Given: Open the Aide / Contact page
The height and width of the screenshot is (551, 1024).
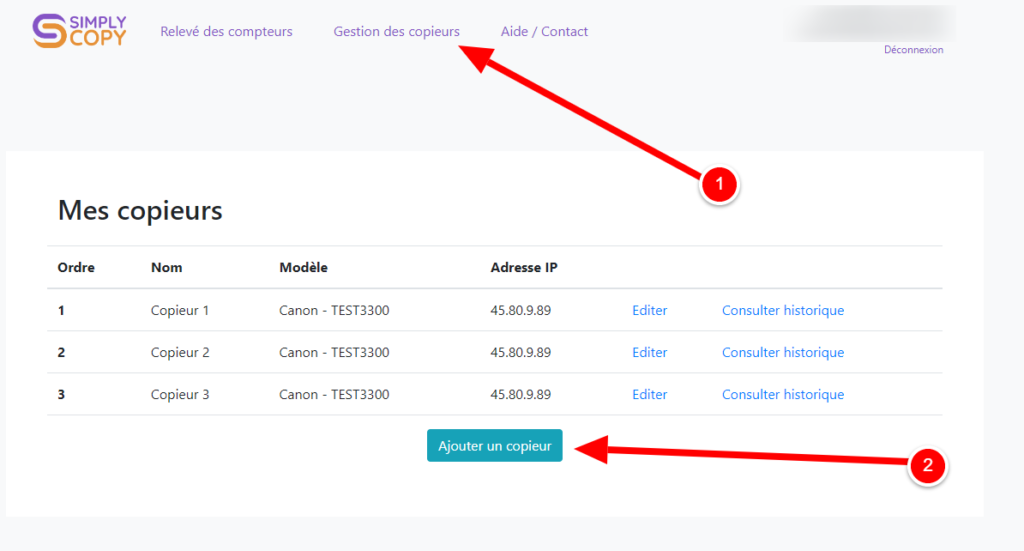Looking at the screenshot, I should [x=544, y=32].
